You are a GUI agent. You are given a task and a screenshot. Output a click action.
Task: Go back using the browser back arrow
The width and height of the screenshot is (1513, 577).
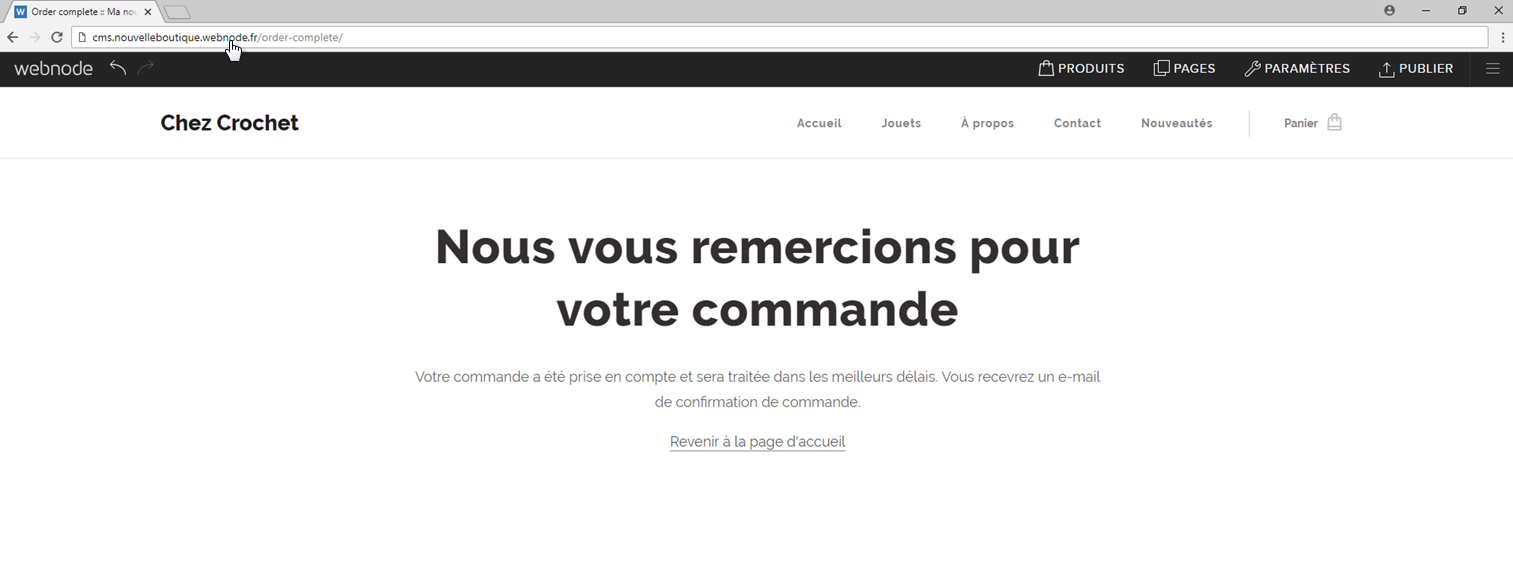(11, 36)
